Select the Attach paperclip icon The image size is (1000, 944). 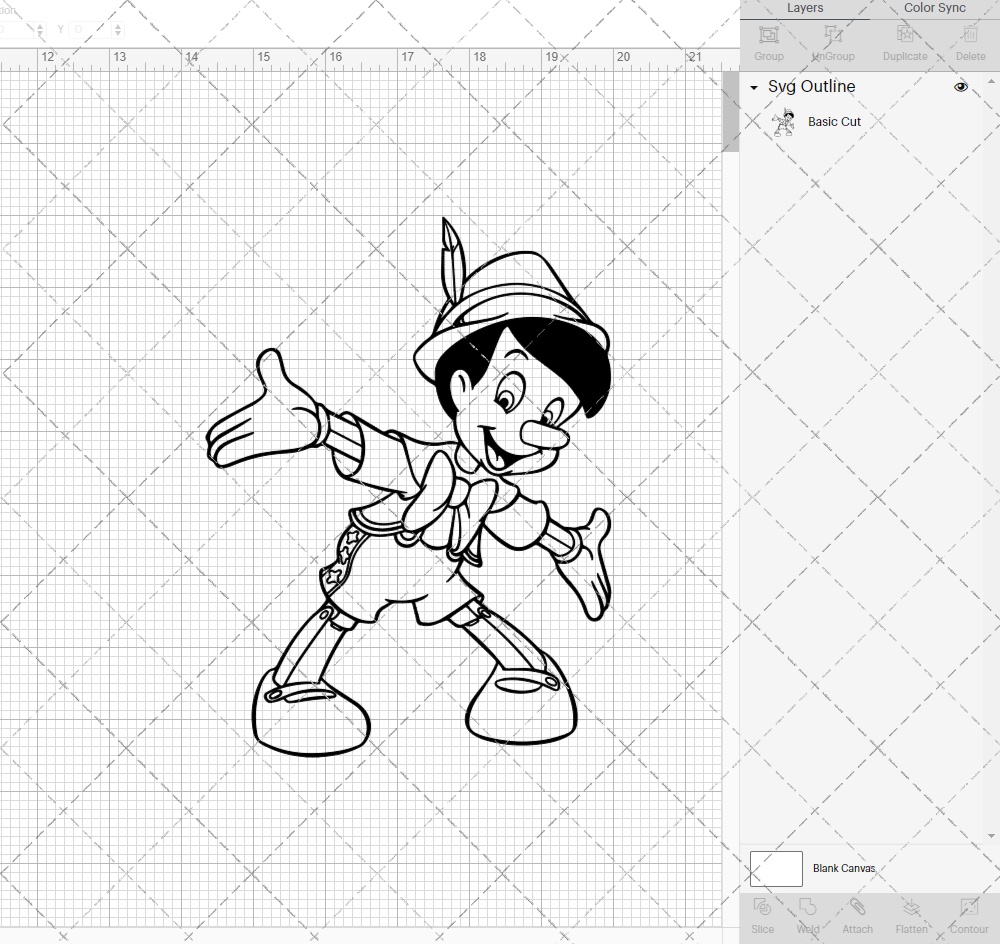point(857,908)
